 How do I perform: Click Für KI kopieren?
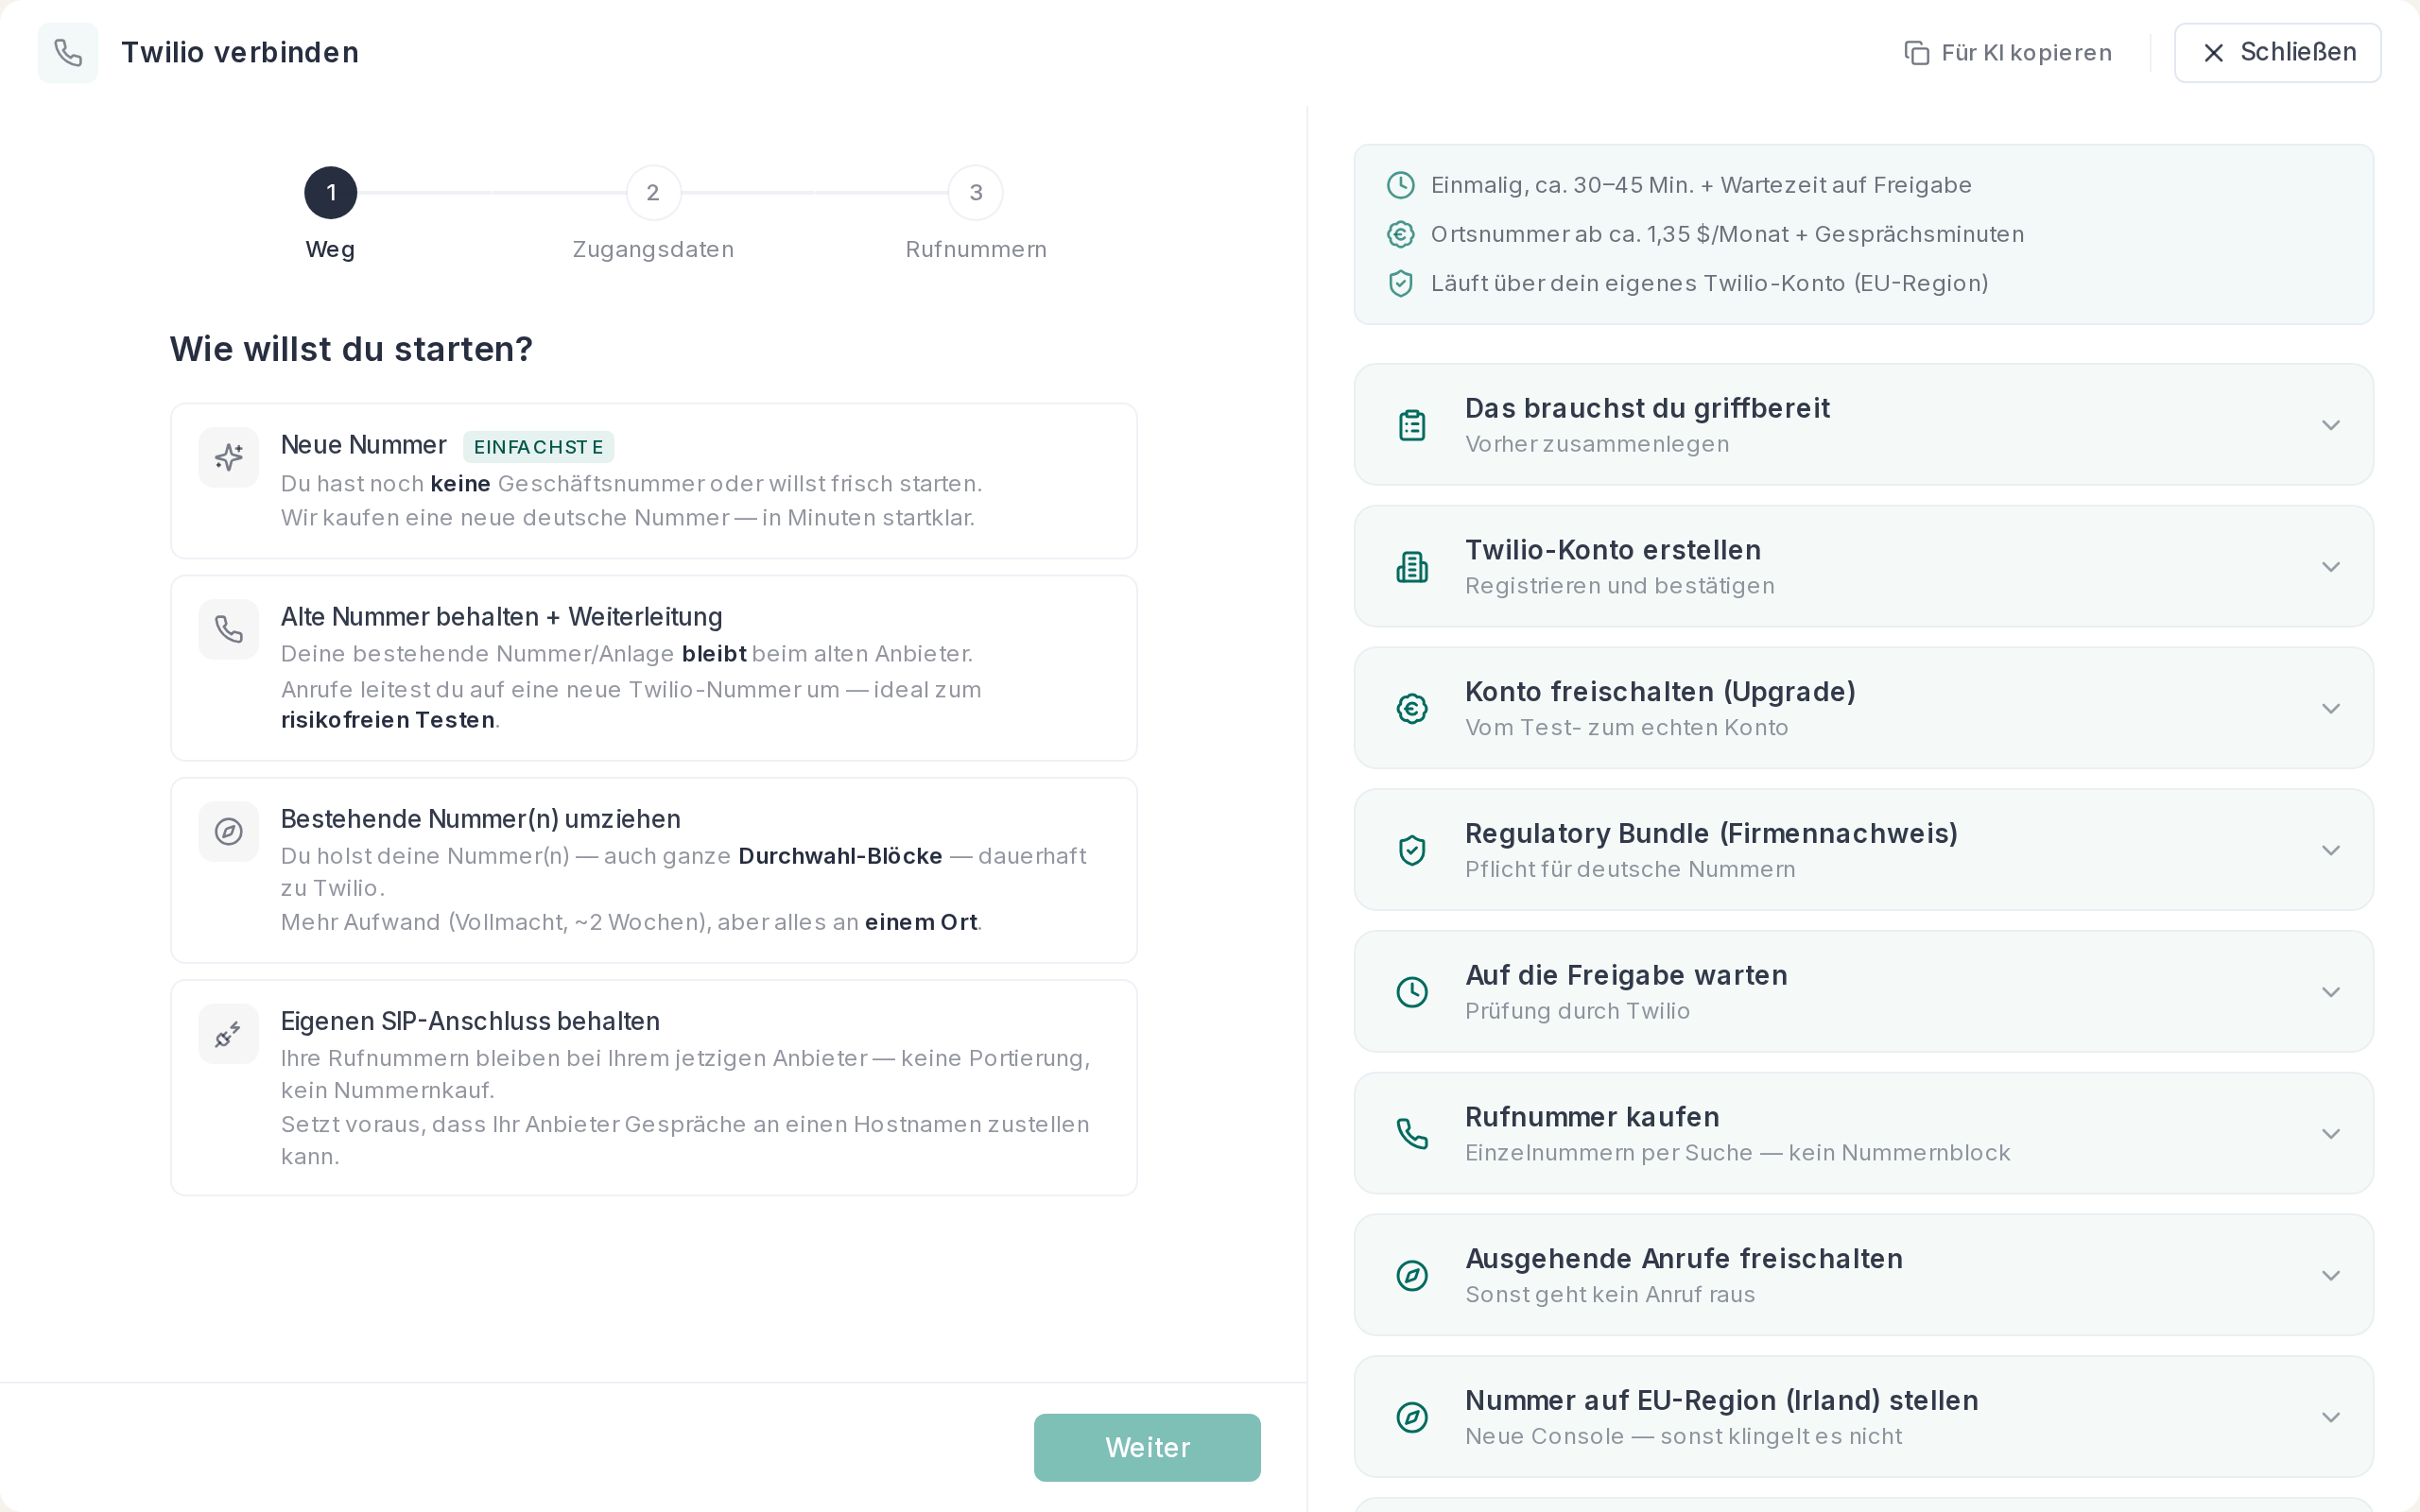tap(2008, 53)
